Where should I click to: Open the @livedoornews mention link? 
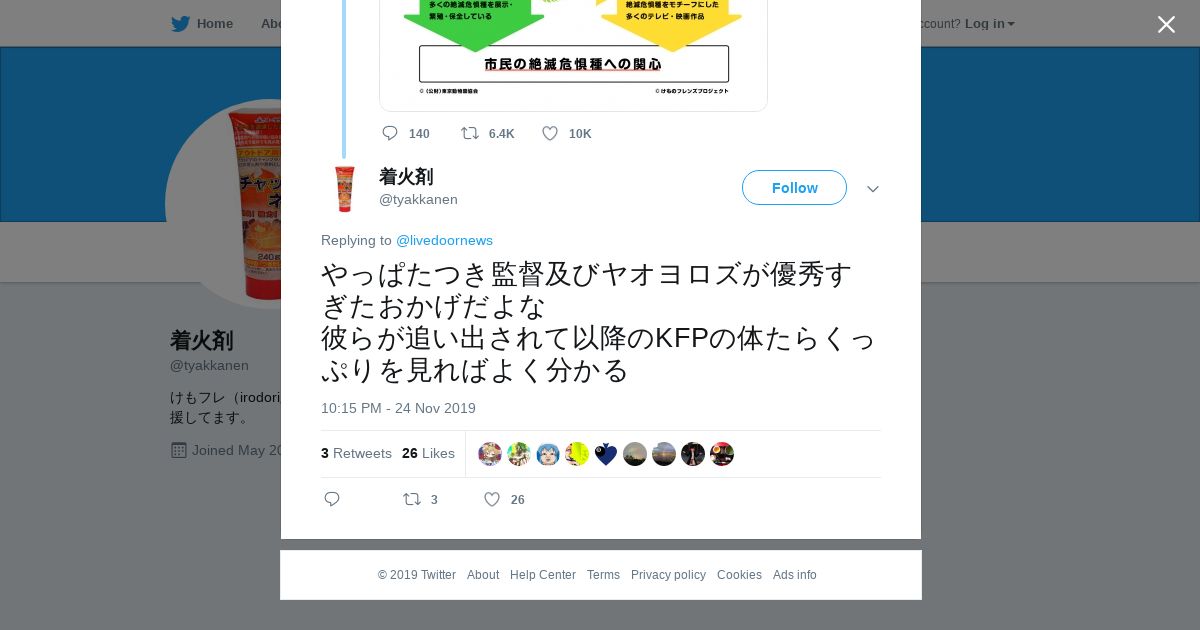pyautogui.click(x=444, y=240)
